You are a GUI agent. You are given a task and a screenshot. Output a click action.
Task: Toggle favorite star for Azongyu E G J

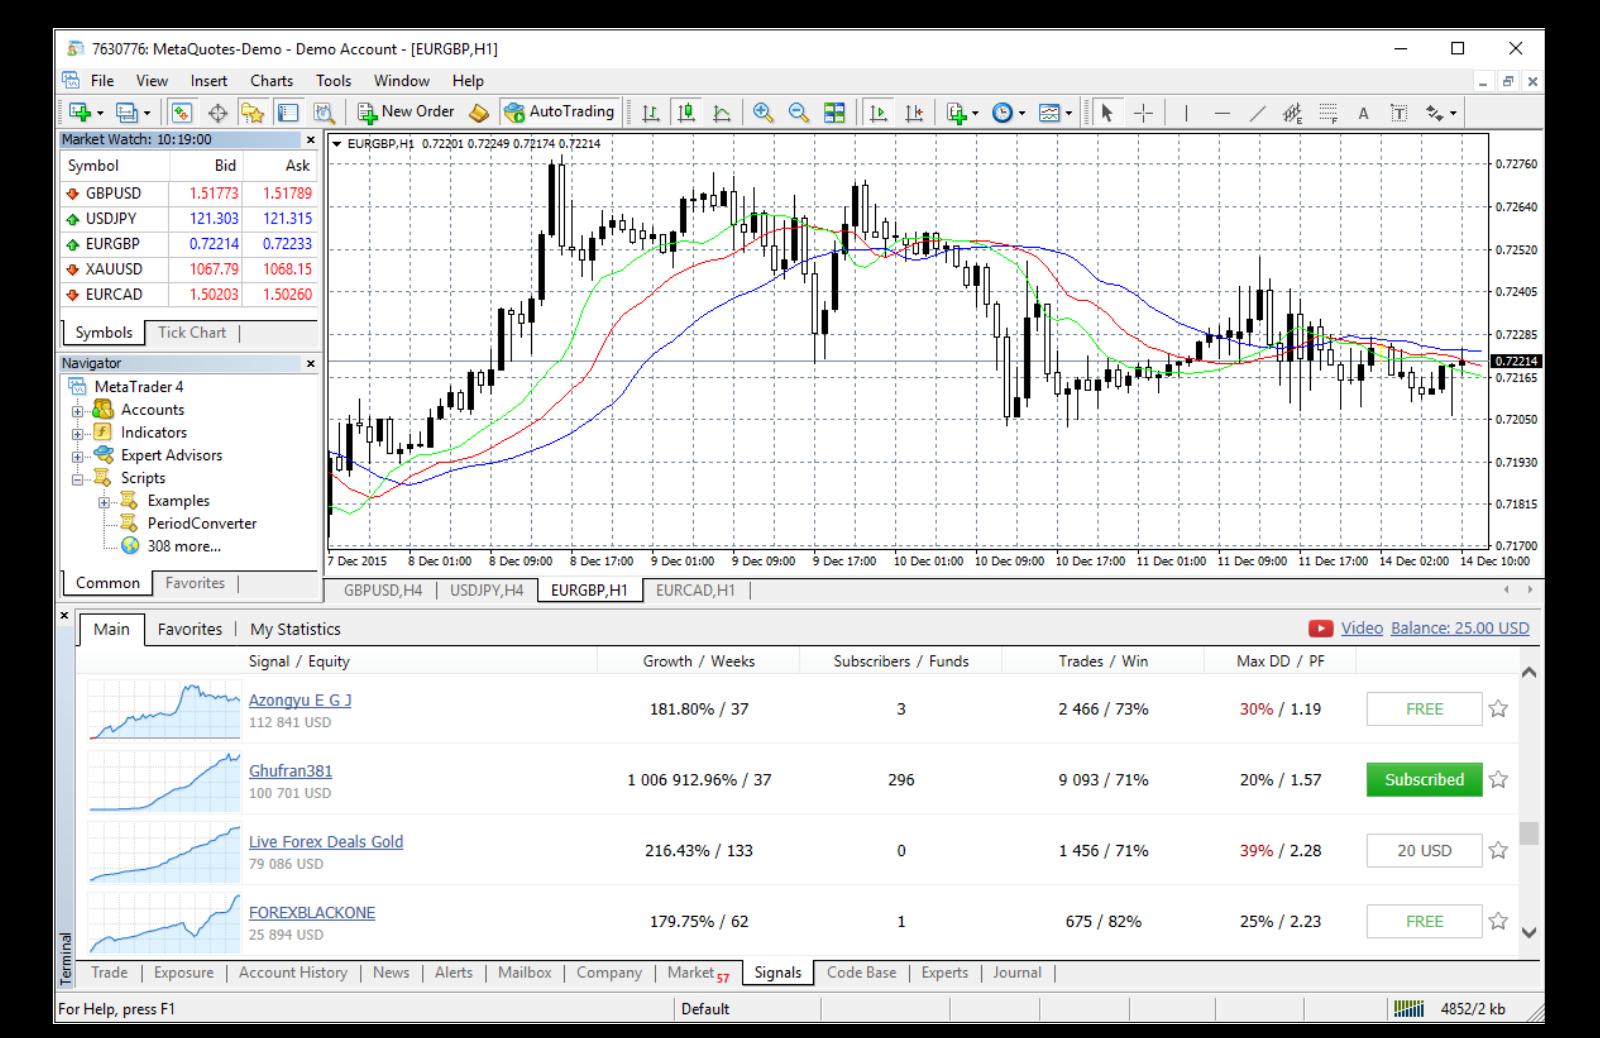click(1498, 709)
